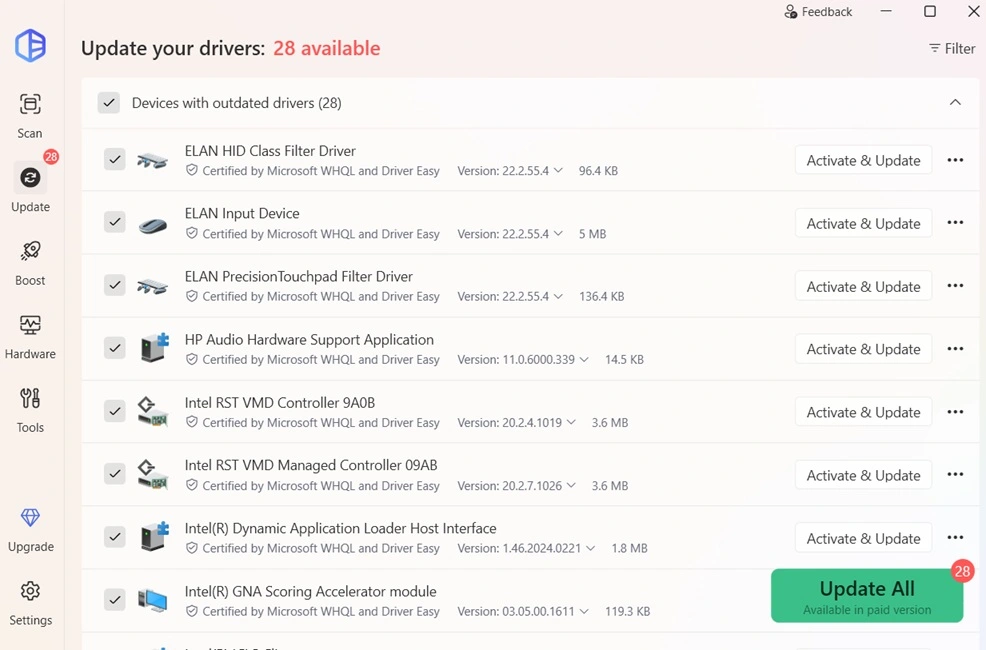Open more options for ELAN HID Class Filter Driver
986x650 pixels.
[x=955, y=160]
